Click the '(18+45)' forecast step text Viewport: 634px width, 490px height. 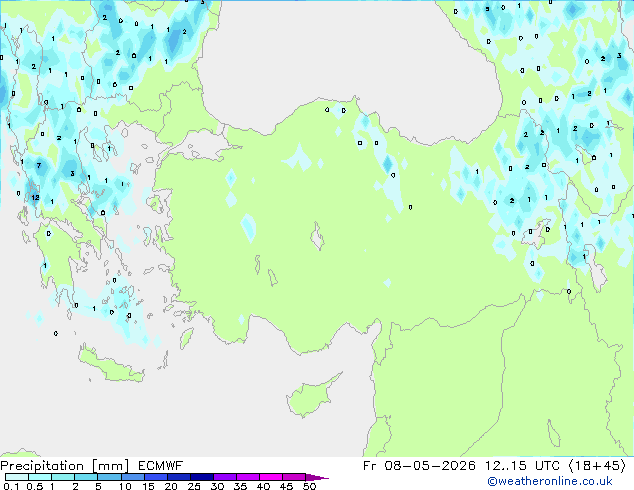pyautogui.click(x=597, y=466)
